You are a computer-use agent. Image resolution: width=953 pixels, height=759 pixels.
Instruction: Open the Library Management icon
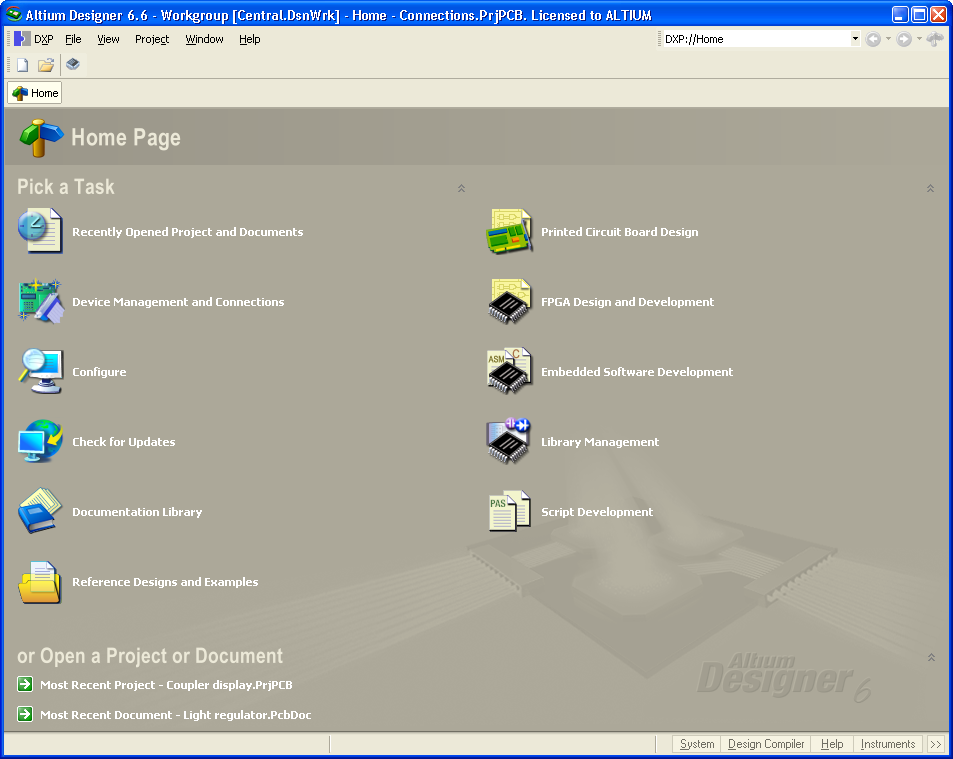point(509,441)
